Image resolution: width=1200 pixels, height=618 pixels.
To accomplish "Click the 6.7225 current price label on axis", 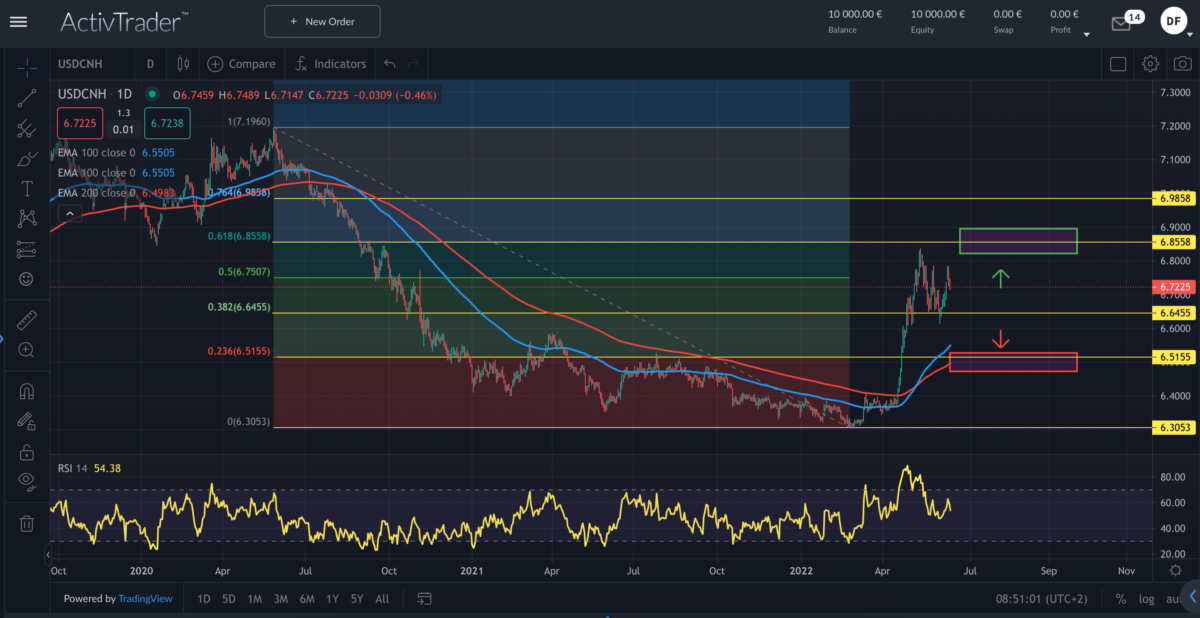I will pyautogui.click(x=1172, y=287).
